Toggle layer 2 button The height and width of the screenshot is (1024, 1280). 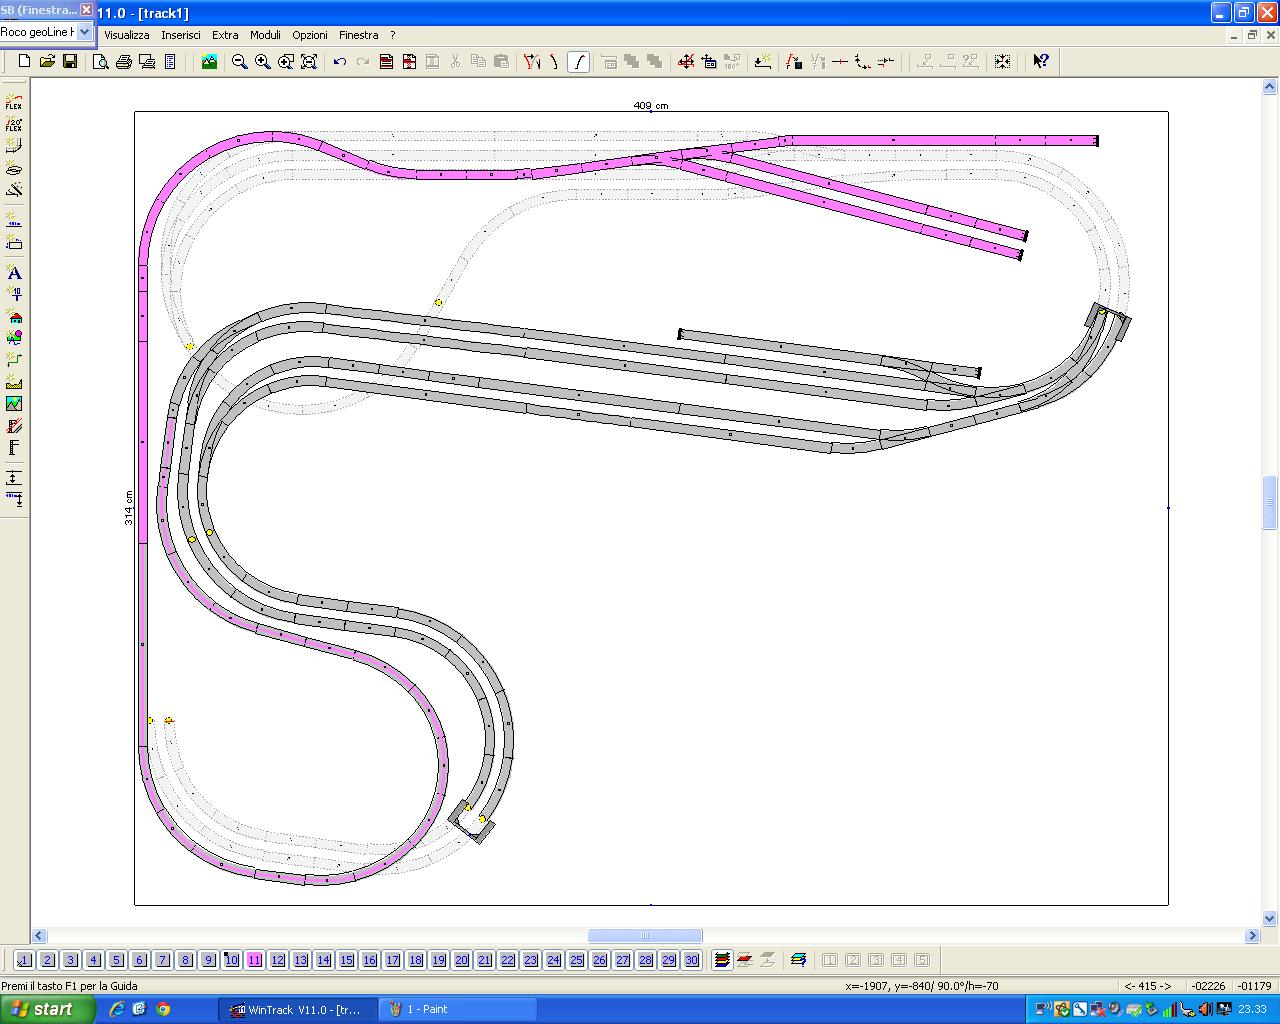(47, 960)
